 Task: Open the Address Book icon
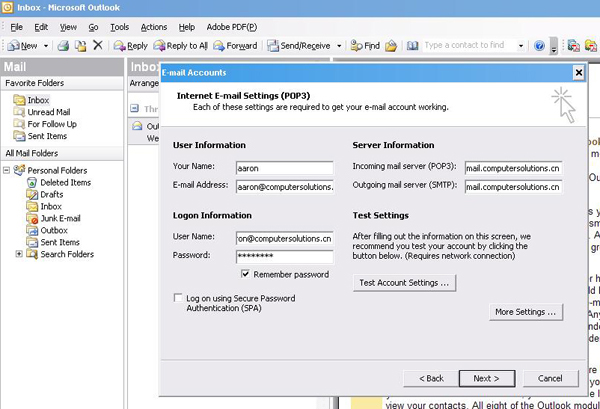click(412, 46)
